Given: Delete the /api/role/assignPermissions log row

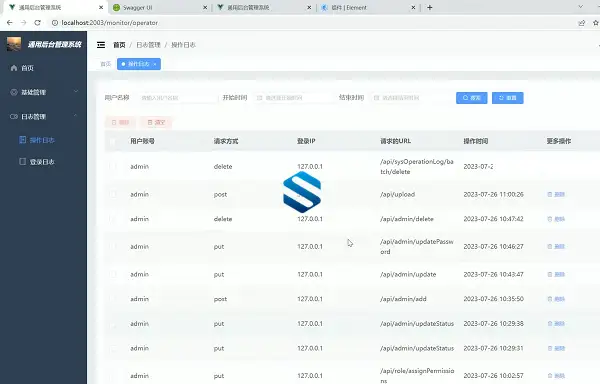Looking at the screenshot, I should point(556,376).
